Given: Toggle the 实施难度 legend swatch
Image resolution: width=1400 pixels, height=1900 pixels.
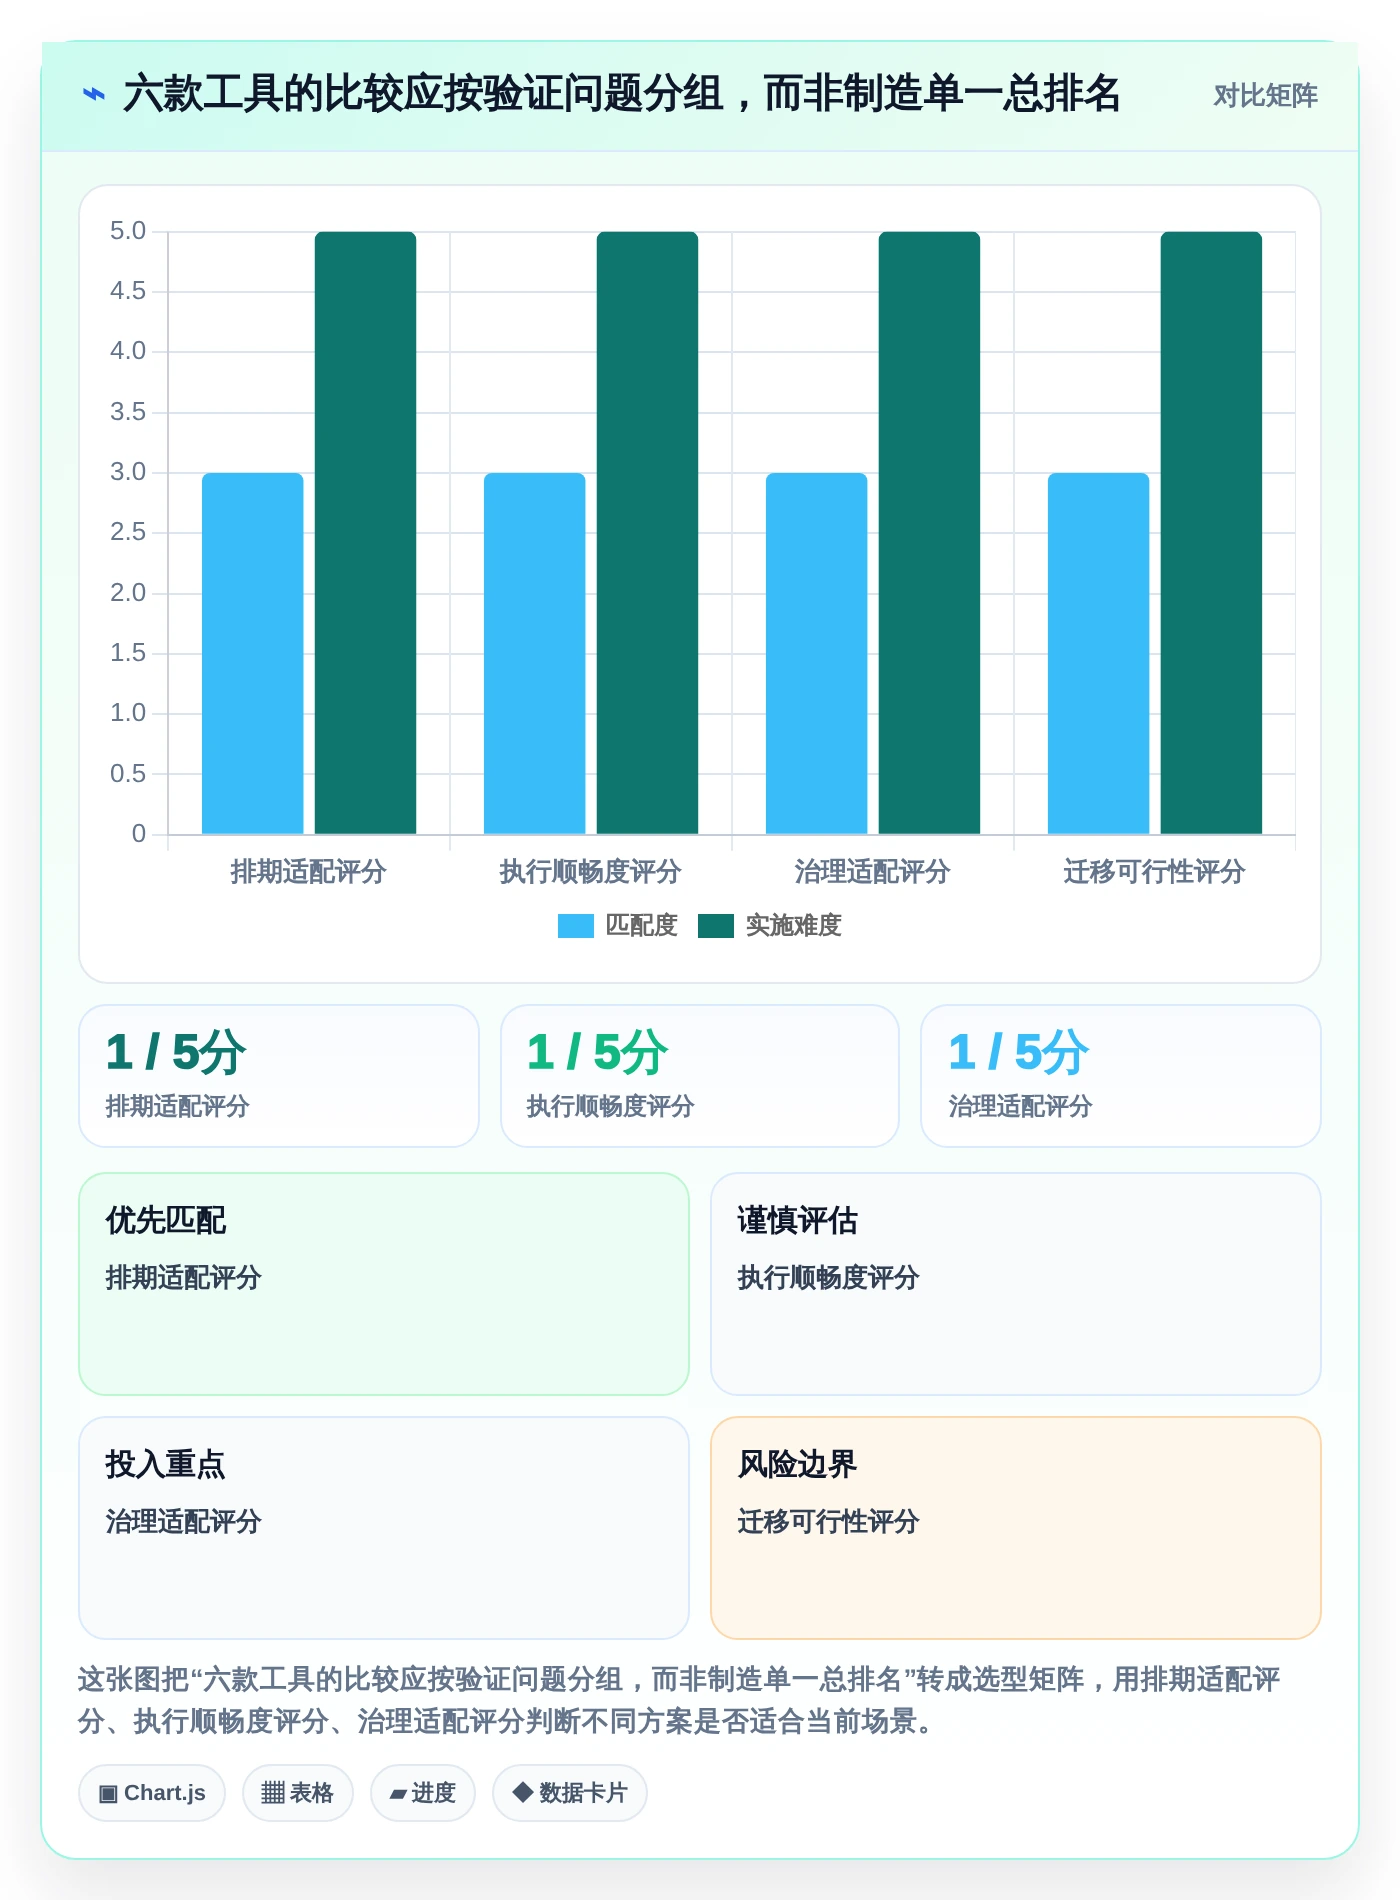Looking at the screenshot, I should coord(716,926).
